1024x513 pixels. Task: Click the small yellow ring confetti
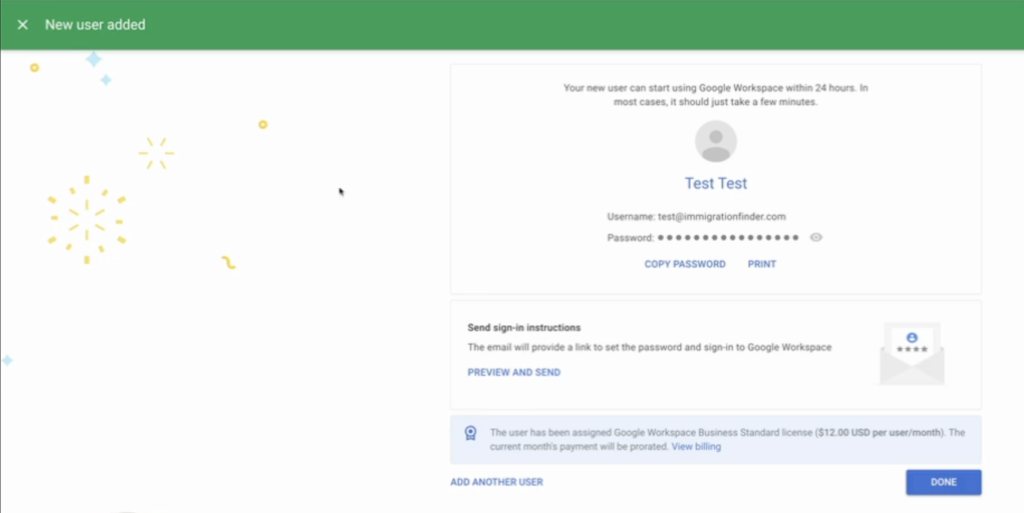click(263, 125)
